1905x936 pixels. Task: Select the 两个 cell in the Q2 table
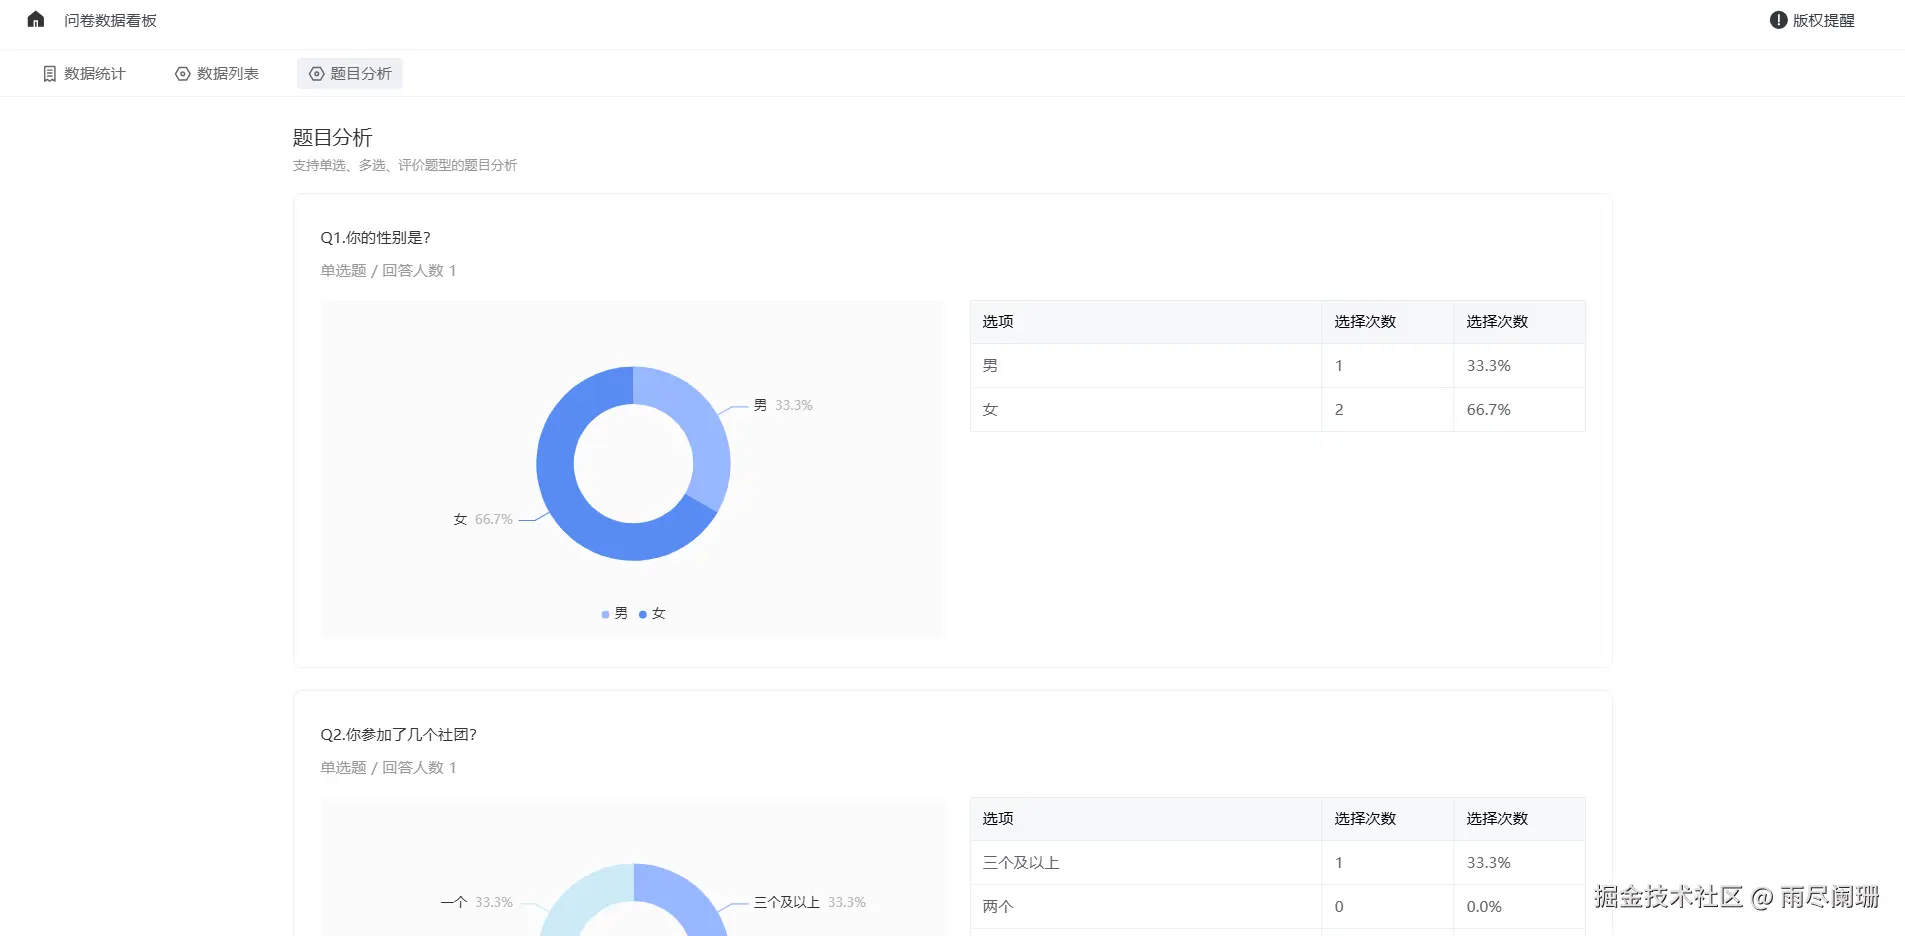point(1146,907)
